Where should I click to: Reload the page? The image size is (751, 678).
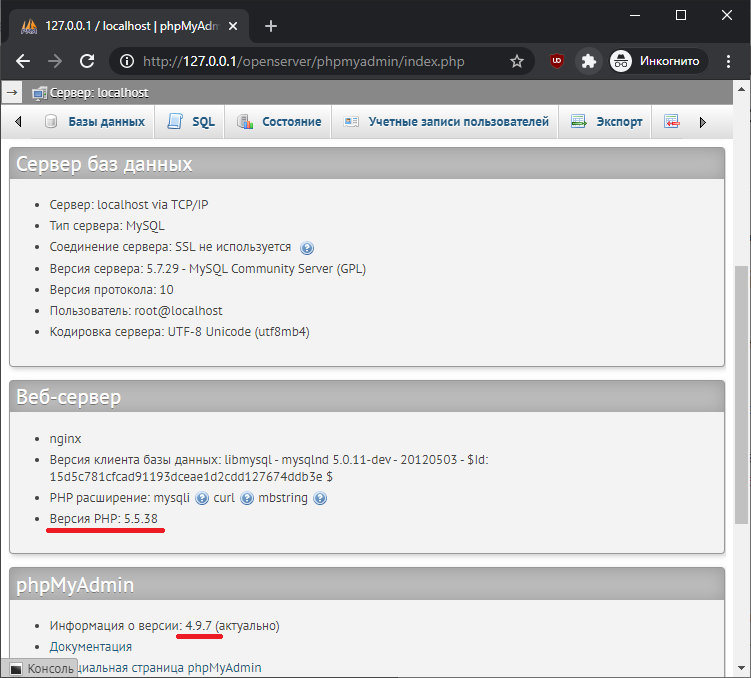(x=87, y=61)
